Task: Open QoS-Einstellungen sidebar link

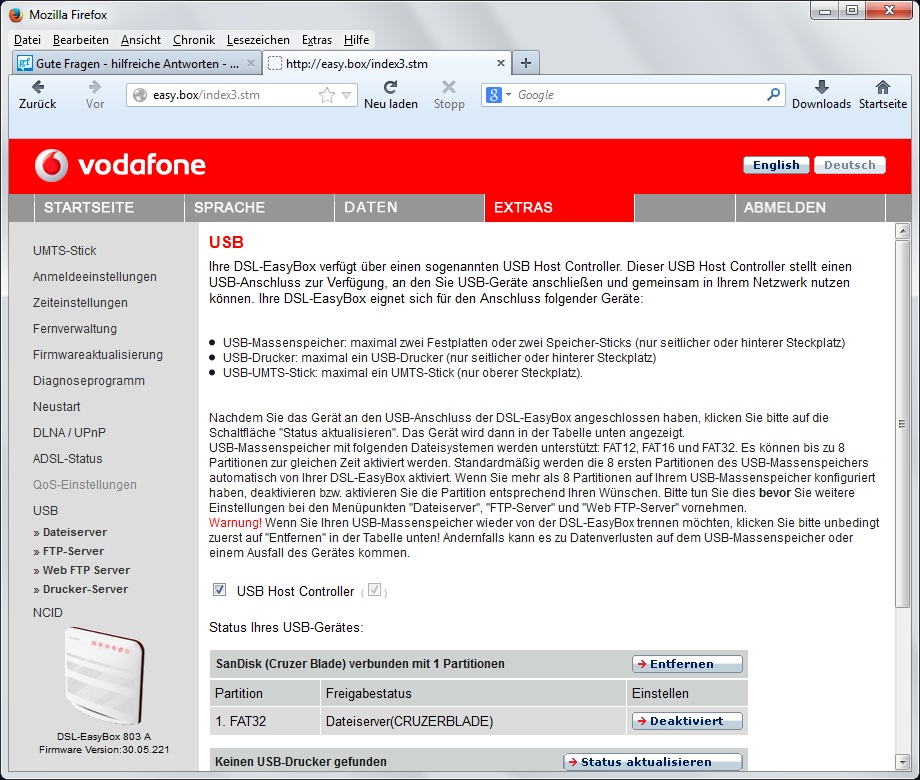Action: pyautogui.click(x=84, y=485)
